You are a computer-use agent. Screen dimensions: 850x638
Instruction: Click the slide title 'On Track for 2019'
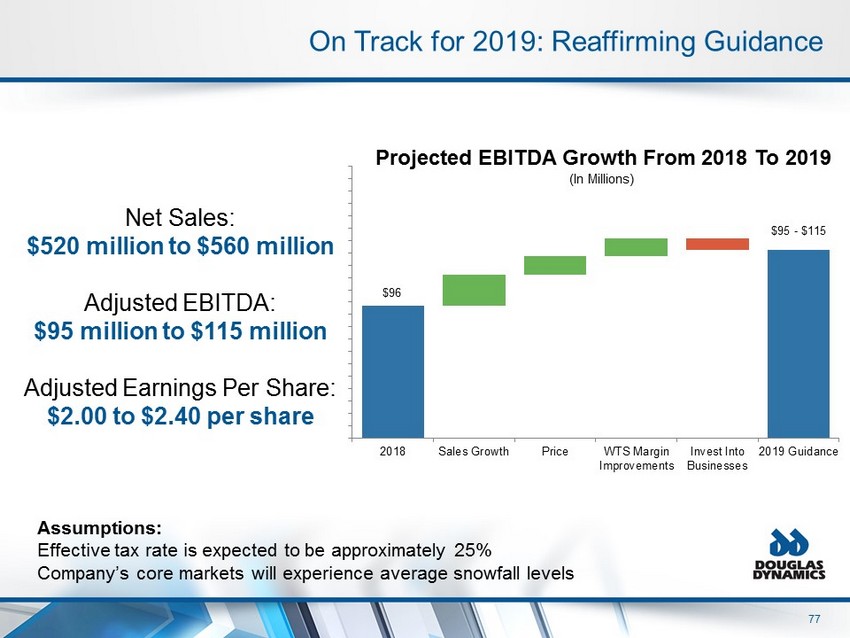566,41
